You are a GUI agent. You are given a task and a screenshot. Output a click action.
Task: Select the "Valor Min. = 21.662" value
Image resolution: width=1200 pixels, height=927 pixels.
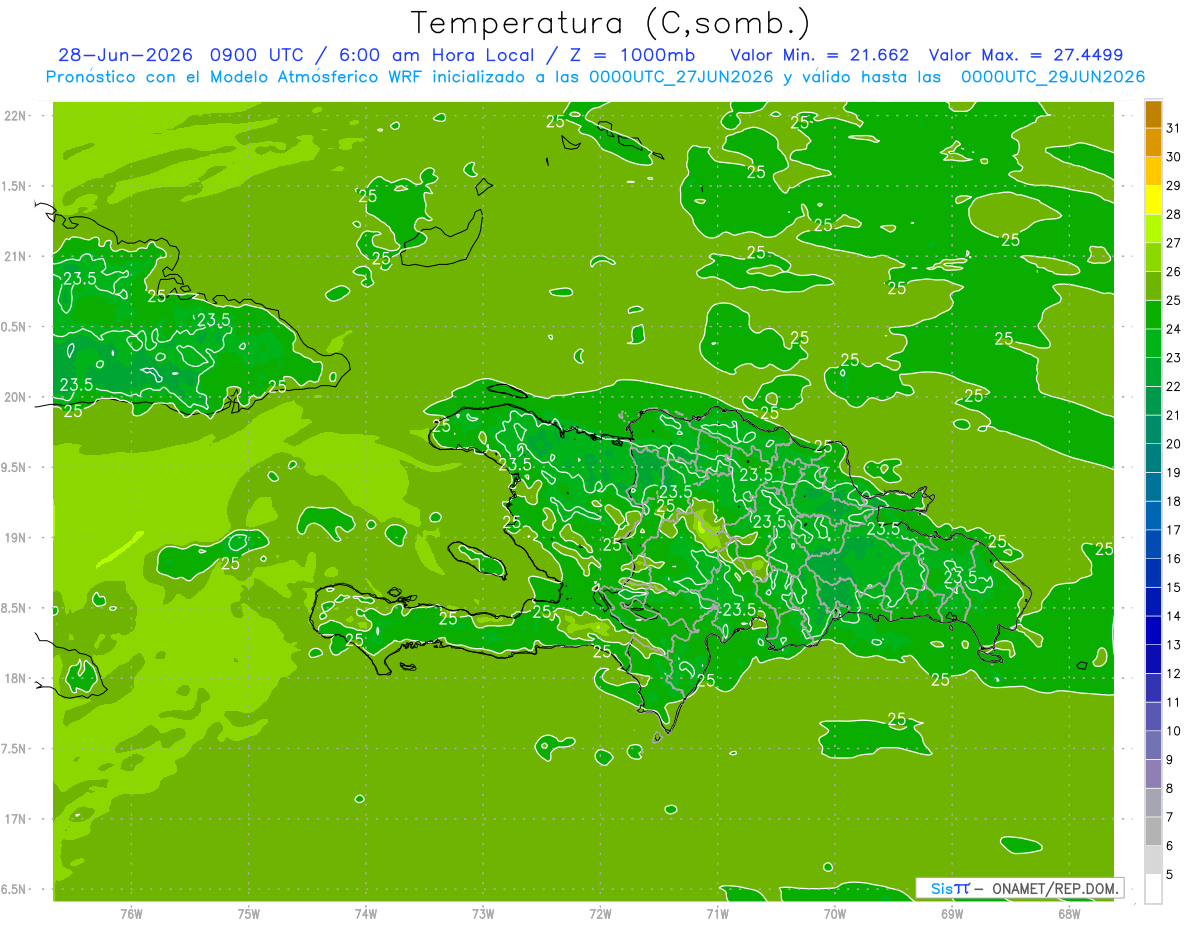(x=820, y=55)
